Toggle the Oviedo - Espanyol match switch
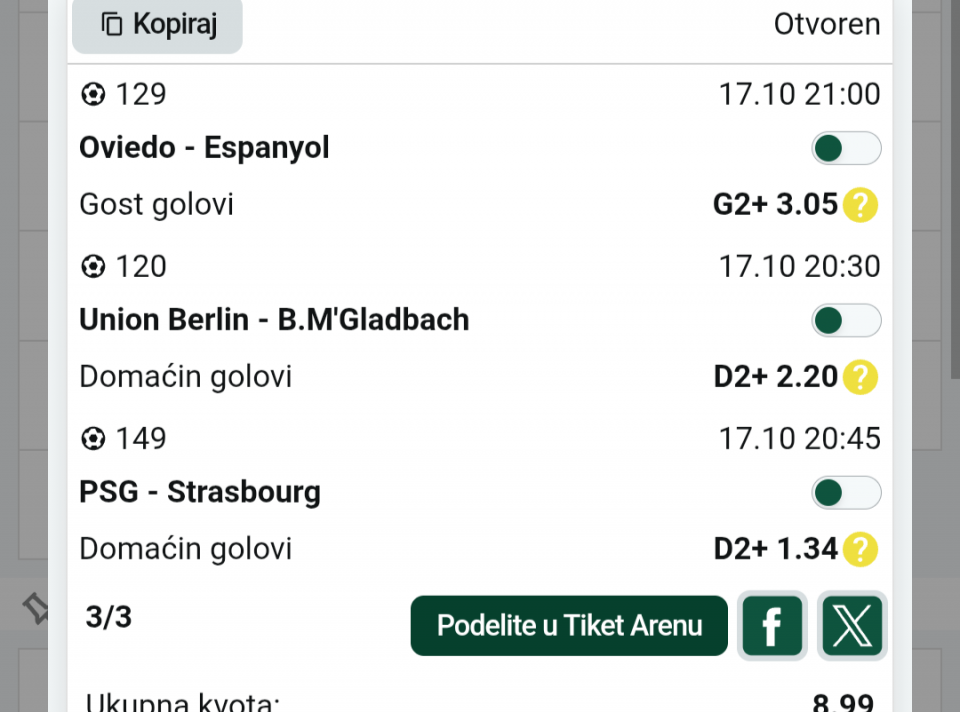The height and width of the screenshot is (712, 960). (x=846, y=149)
